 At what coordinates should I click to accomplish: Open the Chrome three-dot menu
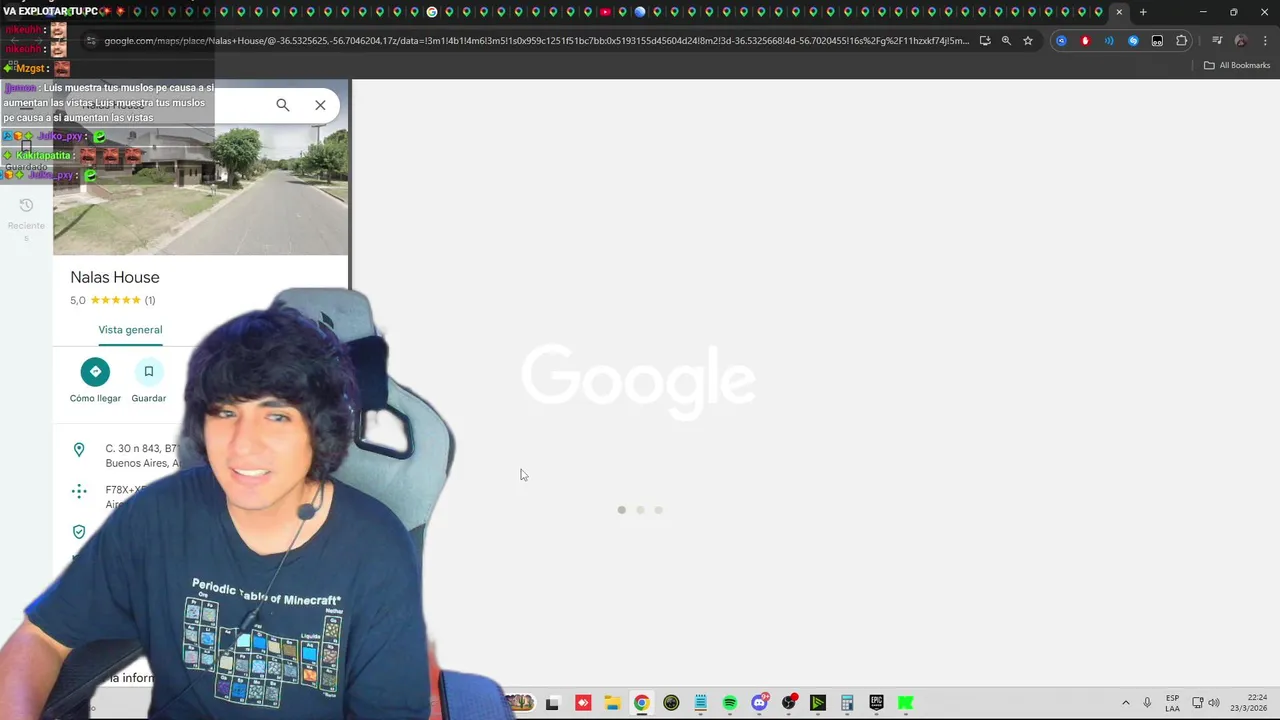(x=1266, y=41)
